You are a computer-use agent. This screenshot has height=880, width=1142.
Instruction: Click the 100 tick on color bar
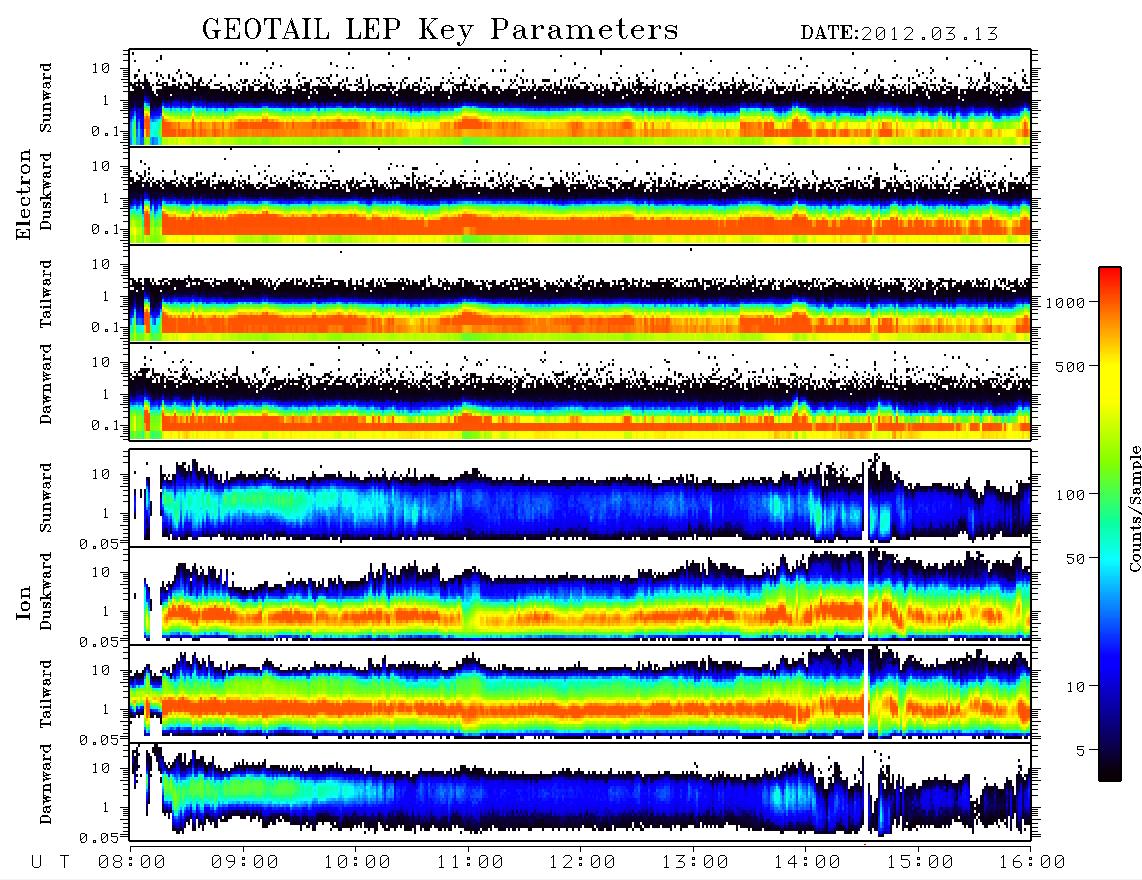pos(1070,495)
